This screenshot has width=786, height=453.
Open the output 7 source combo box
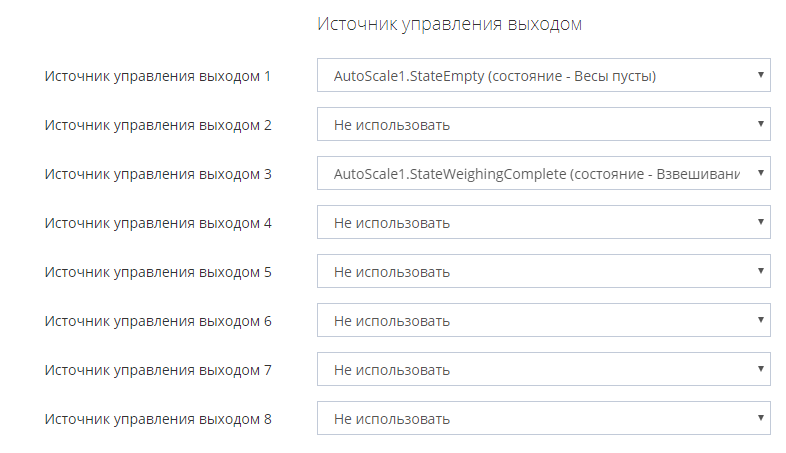(x=543, y=369)
